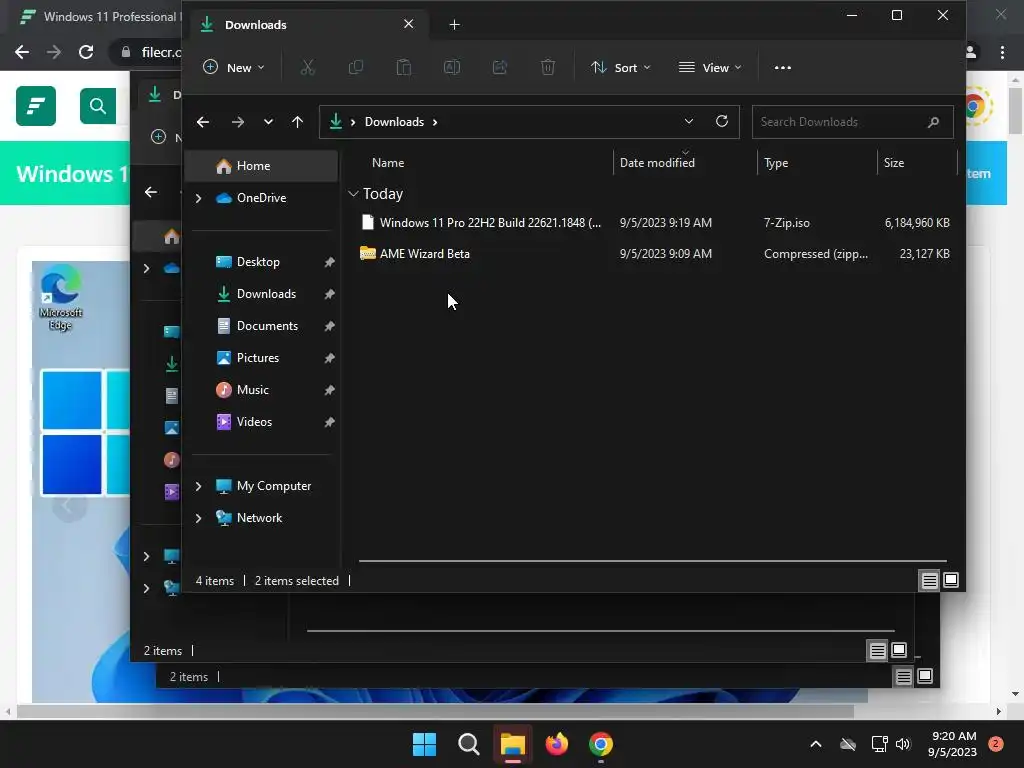Open taskbar Search icon
The width and height of the screenshot is (1024, 768).
pyautogui.click(x=468, y=744)
